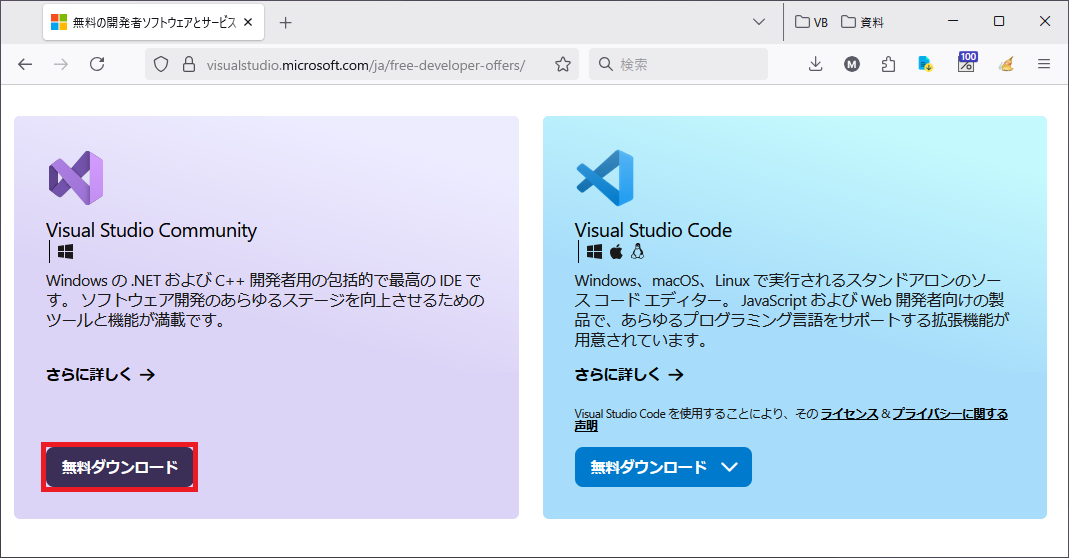The image size is (1069, 558).
Task: Bookmark this page with the star
Action: (562, 64)
